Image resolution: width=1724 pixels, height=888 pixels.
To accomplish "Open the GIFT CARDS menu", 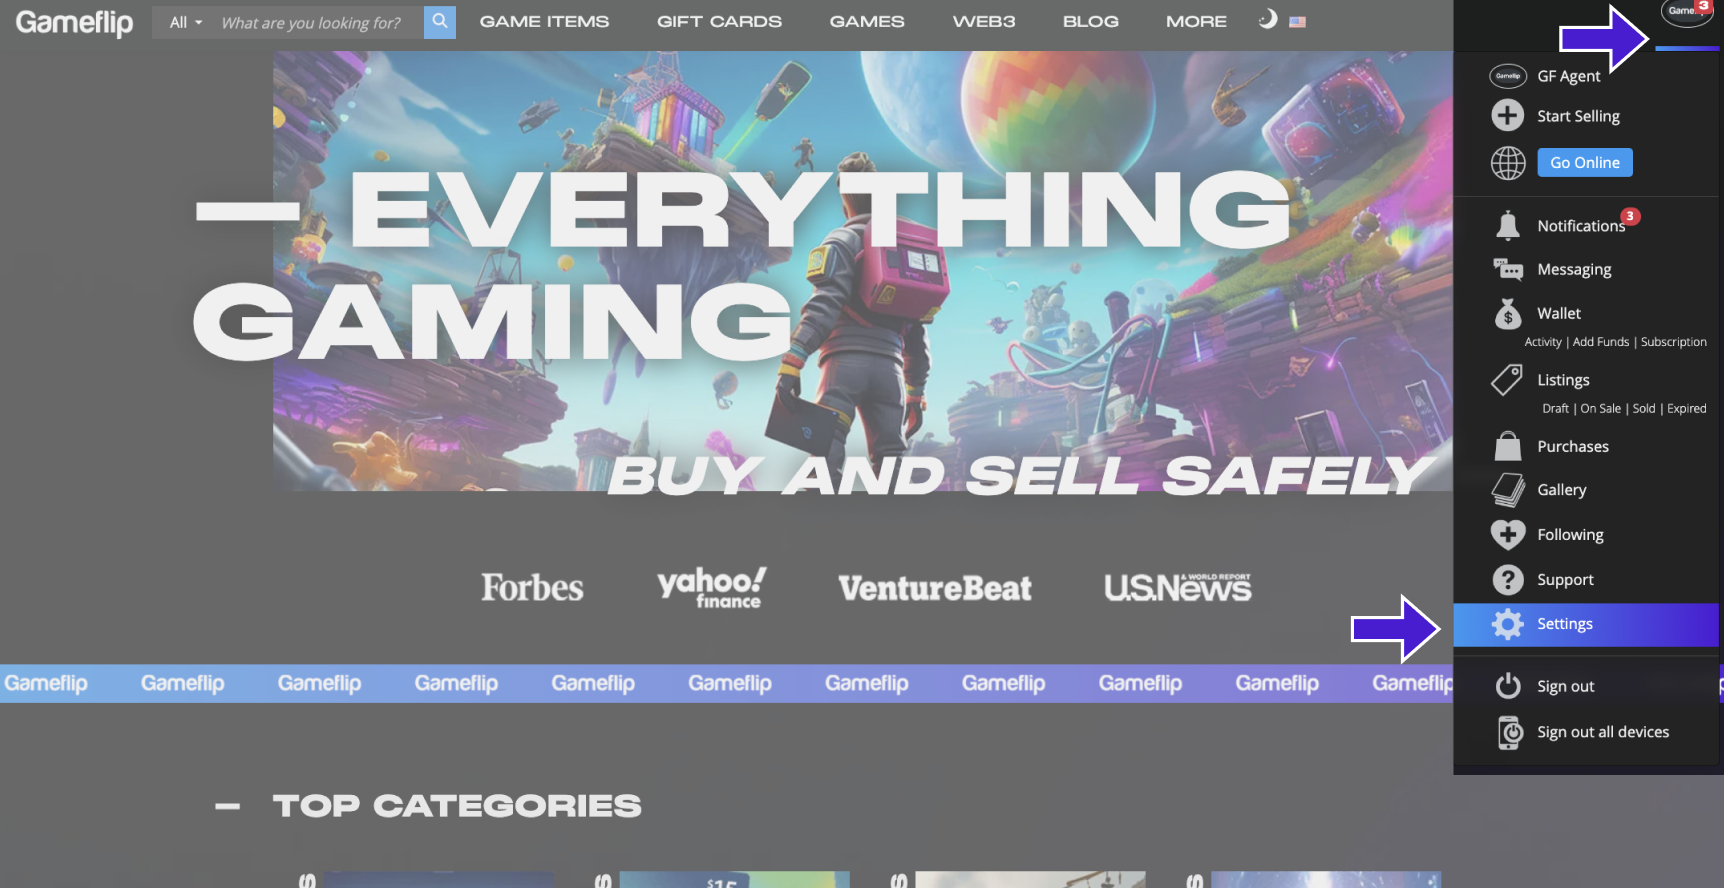I will tap(719, 21).
